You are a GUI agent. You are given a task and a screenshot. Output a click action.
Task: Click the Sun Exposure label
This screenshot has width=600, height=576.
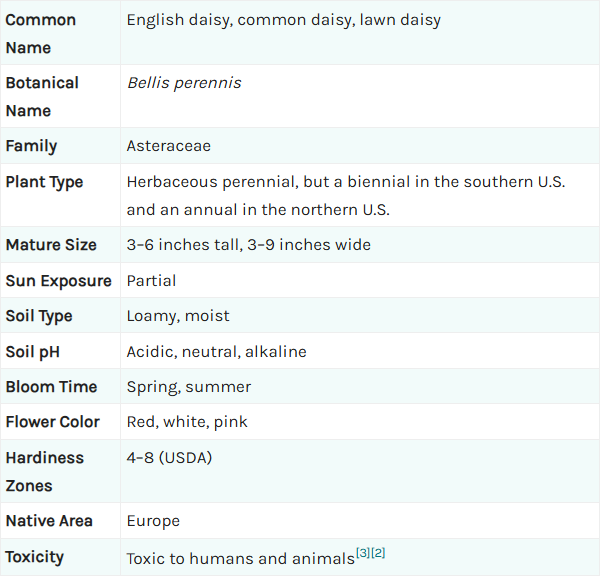pyautogui.click(x=59, y=281)
